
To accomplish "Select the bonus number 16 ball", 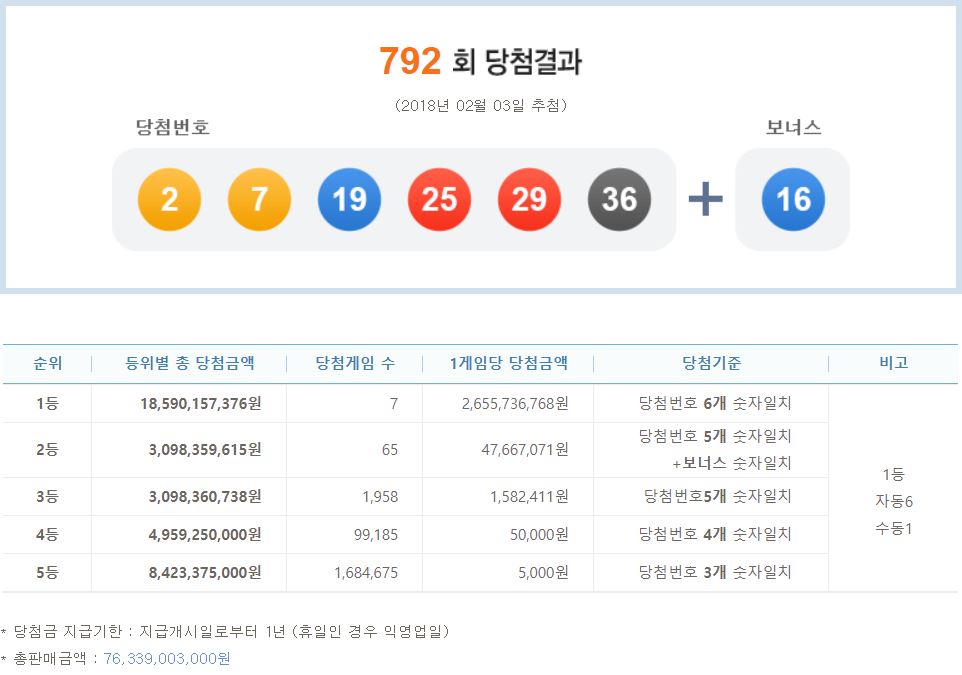I will coord(791,199).
